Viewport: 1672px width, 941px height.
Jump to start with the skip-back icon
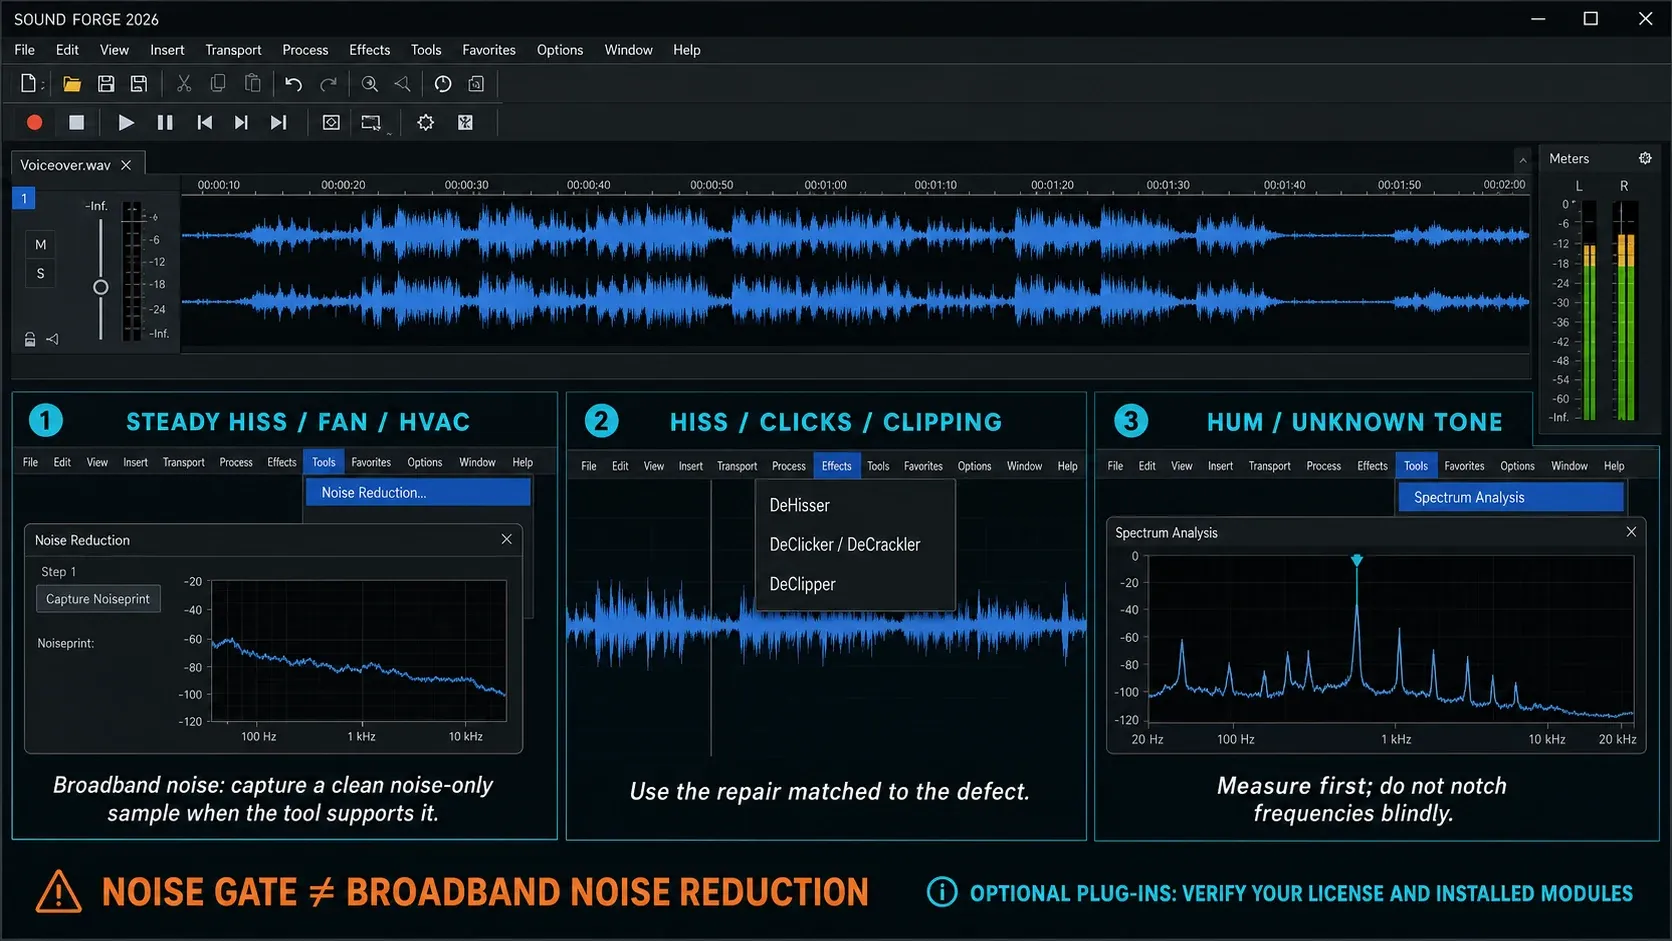204,122
